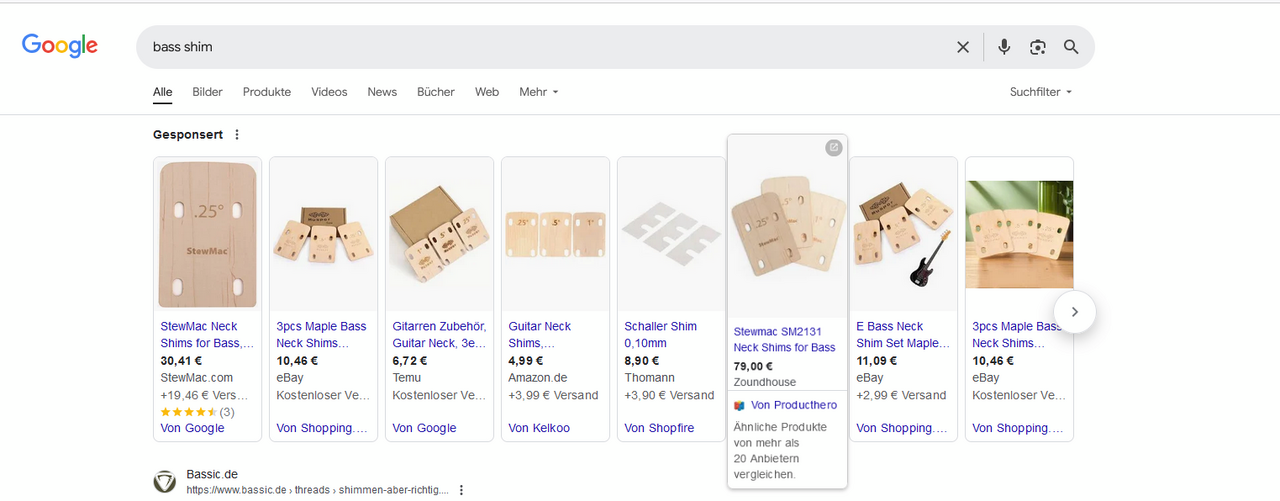The height and width of the screenshot is (501, 1280).
Task: Click the Von Producthero link
Action: point(794,405)
